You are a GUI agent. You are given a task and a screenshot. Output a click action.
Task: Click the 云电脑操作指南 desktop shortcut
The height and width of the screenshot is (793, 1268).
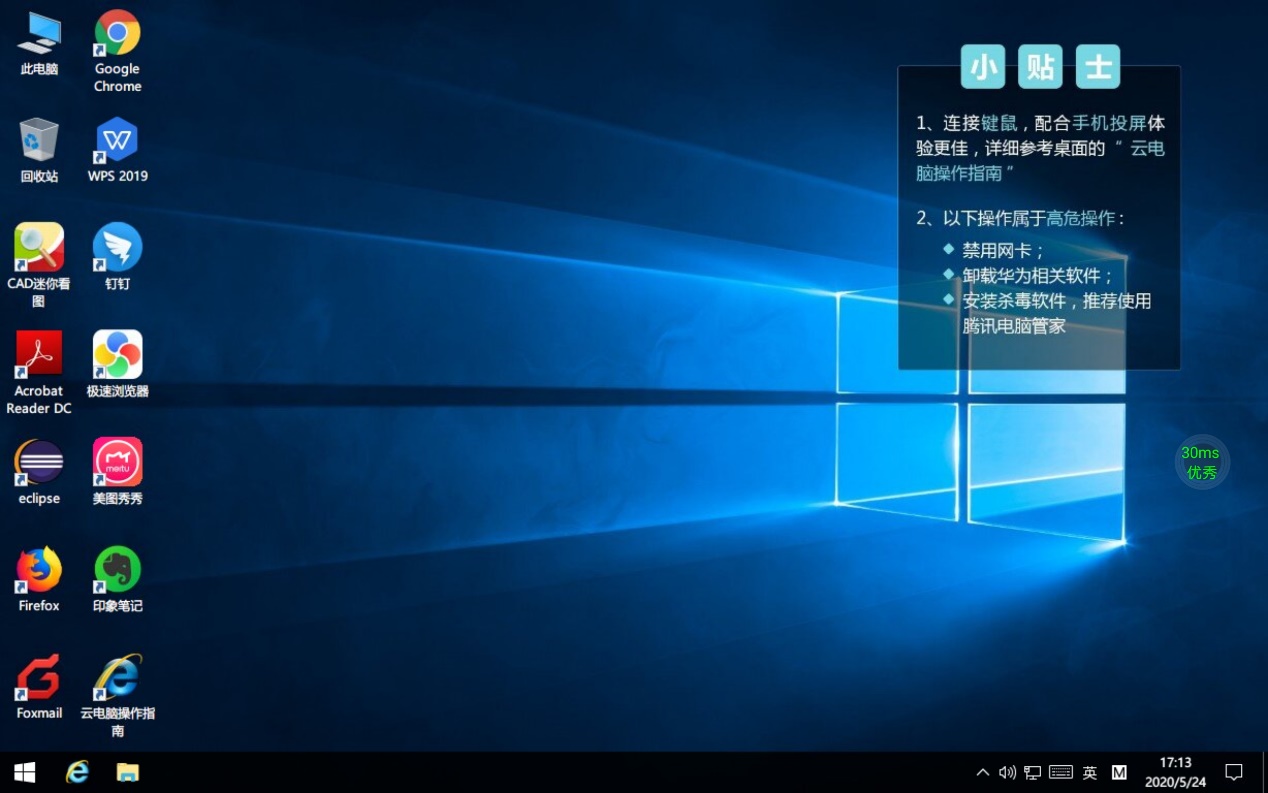pyautogui.click(x=117, y=678)
